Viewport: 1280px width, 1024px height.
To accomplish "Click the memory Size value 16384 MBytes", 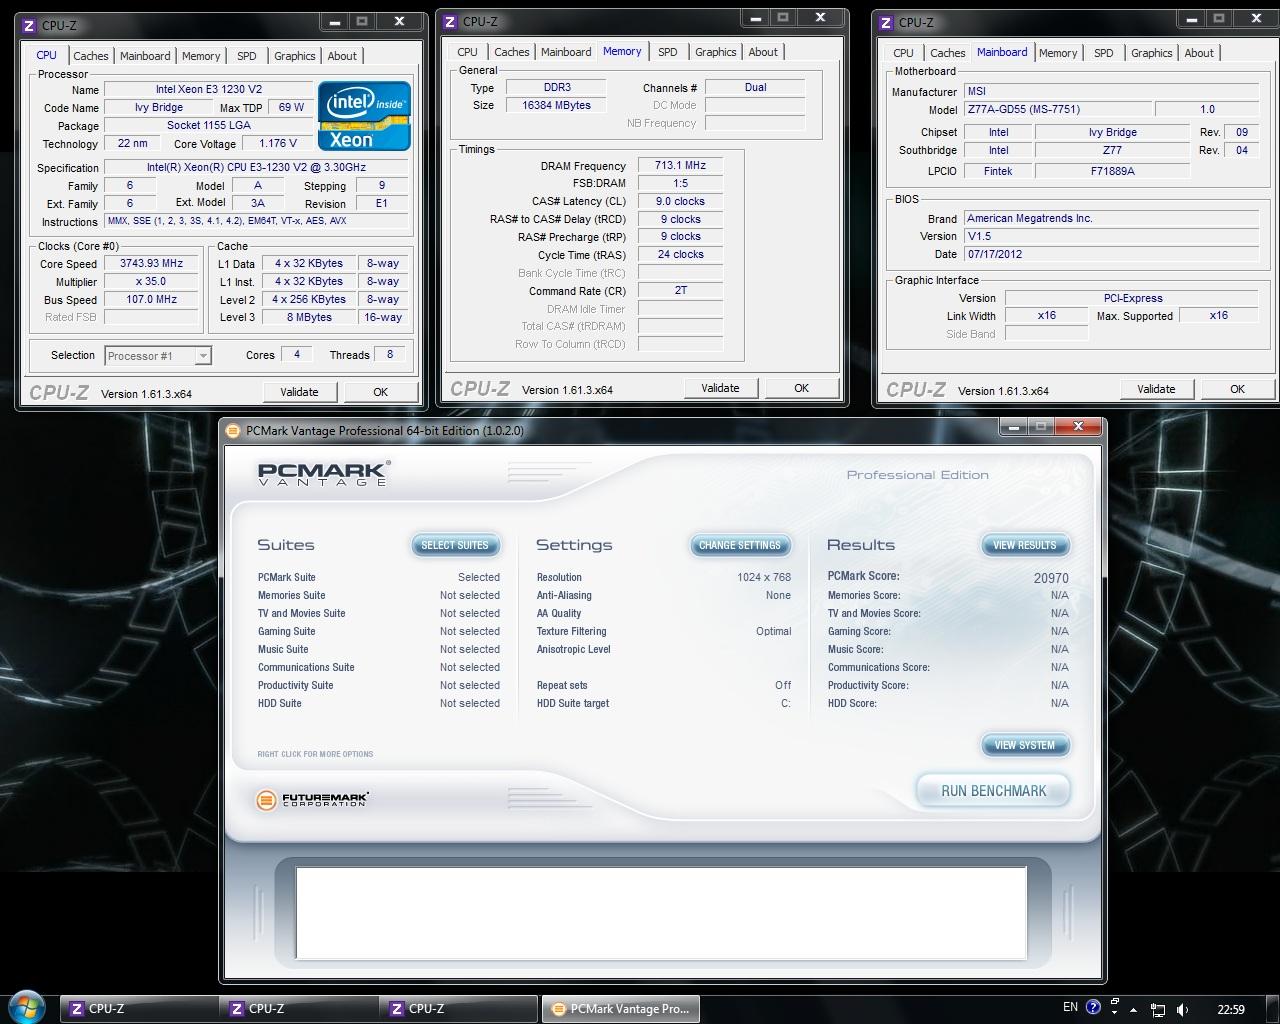I will coord(556,105).
